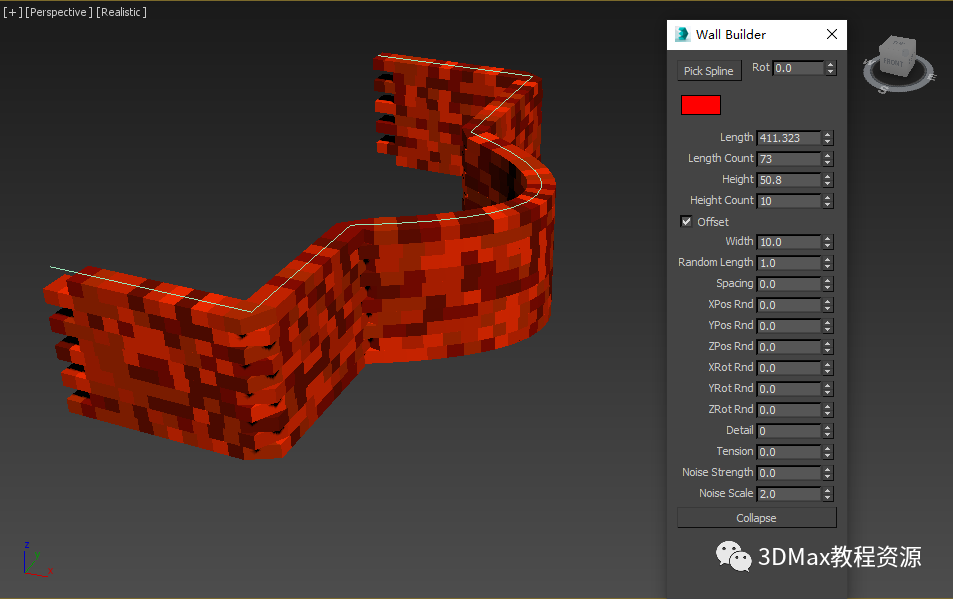Screen dimensions: 953x599
Task: Click the Noise Scale spinner arrows
Action: (827, 494)
